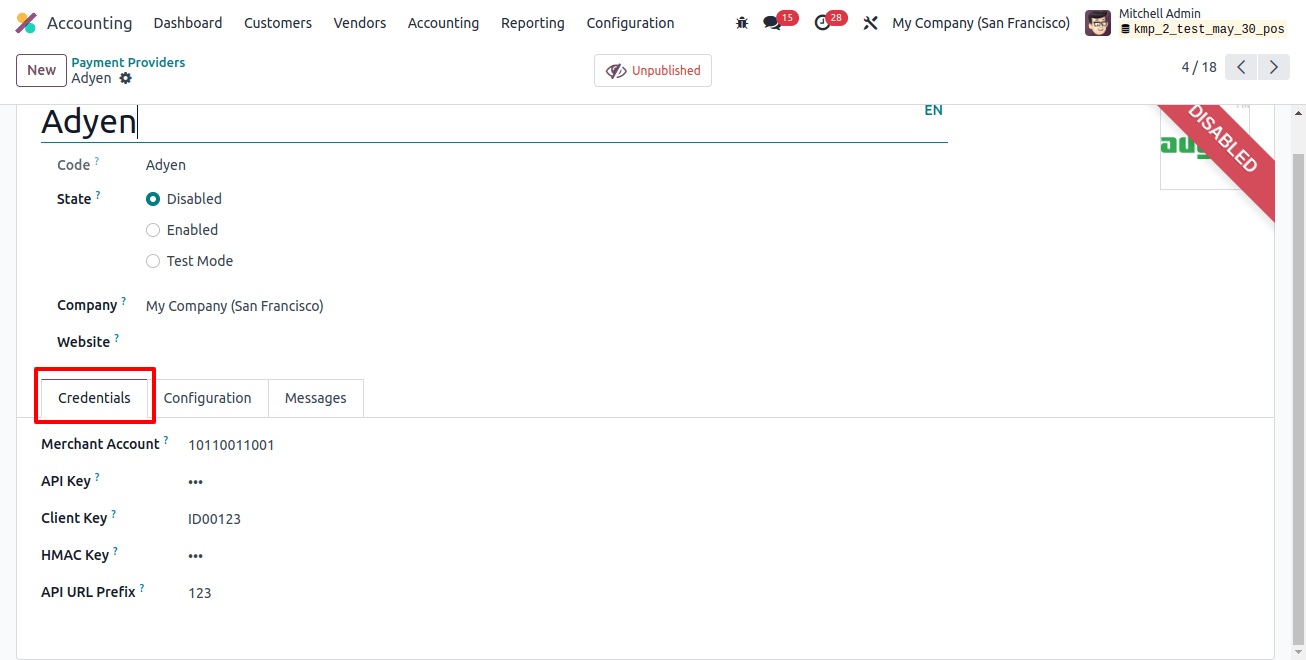1306x660 pixels.
Task: Open the Vendors menu
Action: [360, 23]
